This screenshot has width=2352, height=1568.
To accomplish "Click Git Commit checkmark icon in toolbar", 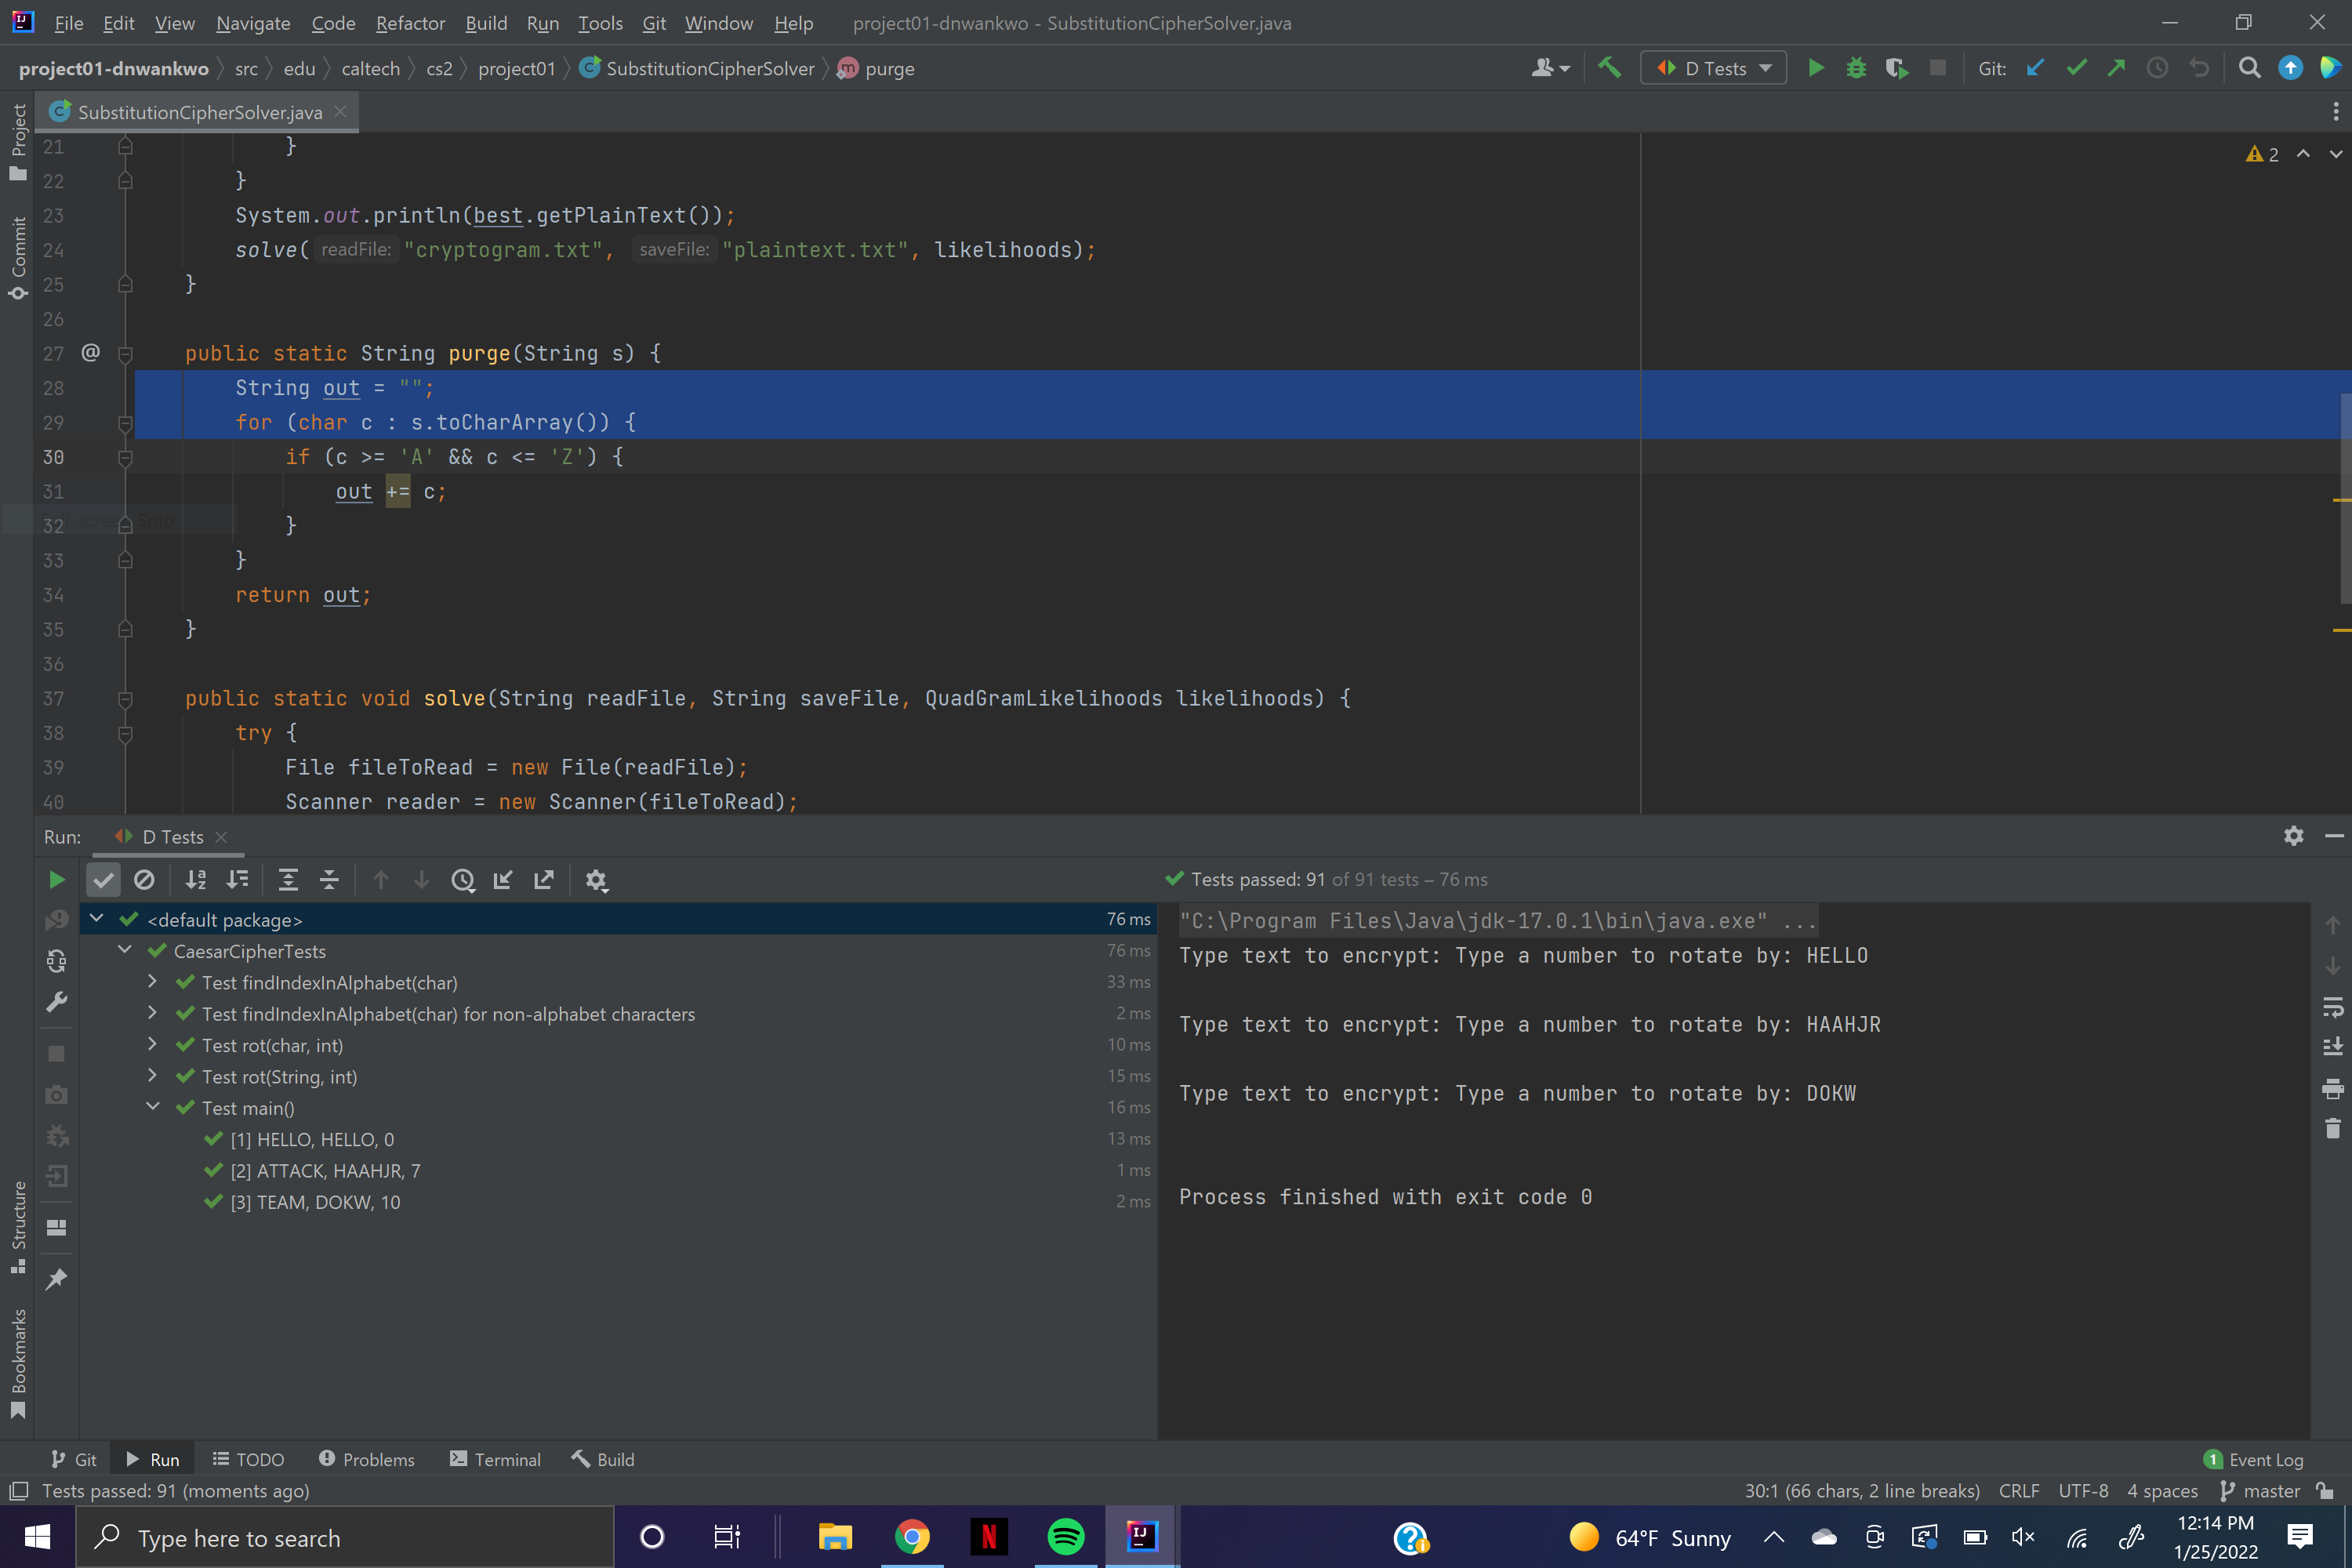I will coord(2076,68).
